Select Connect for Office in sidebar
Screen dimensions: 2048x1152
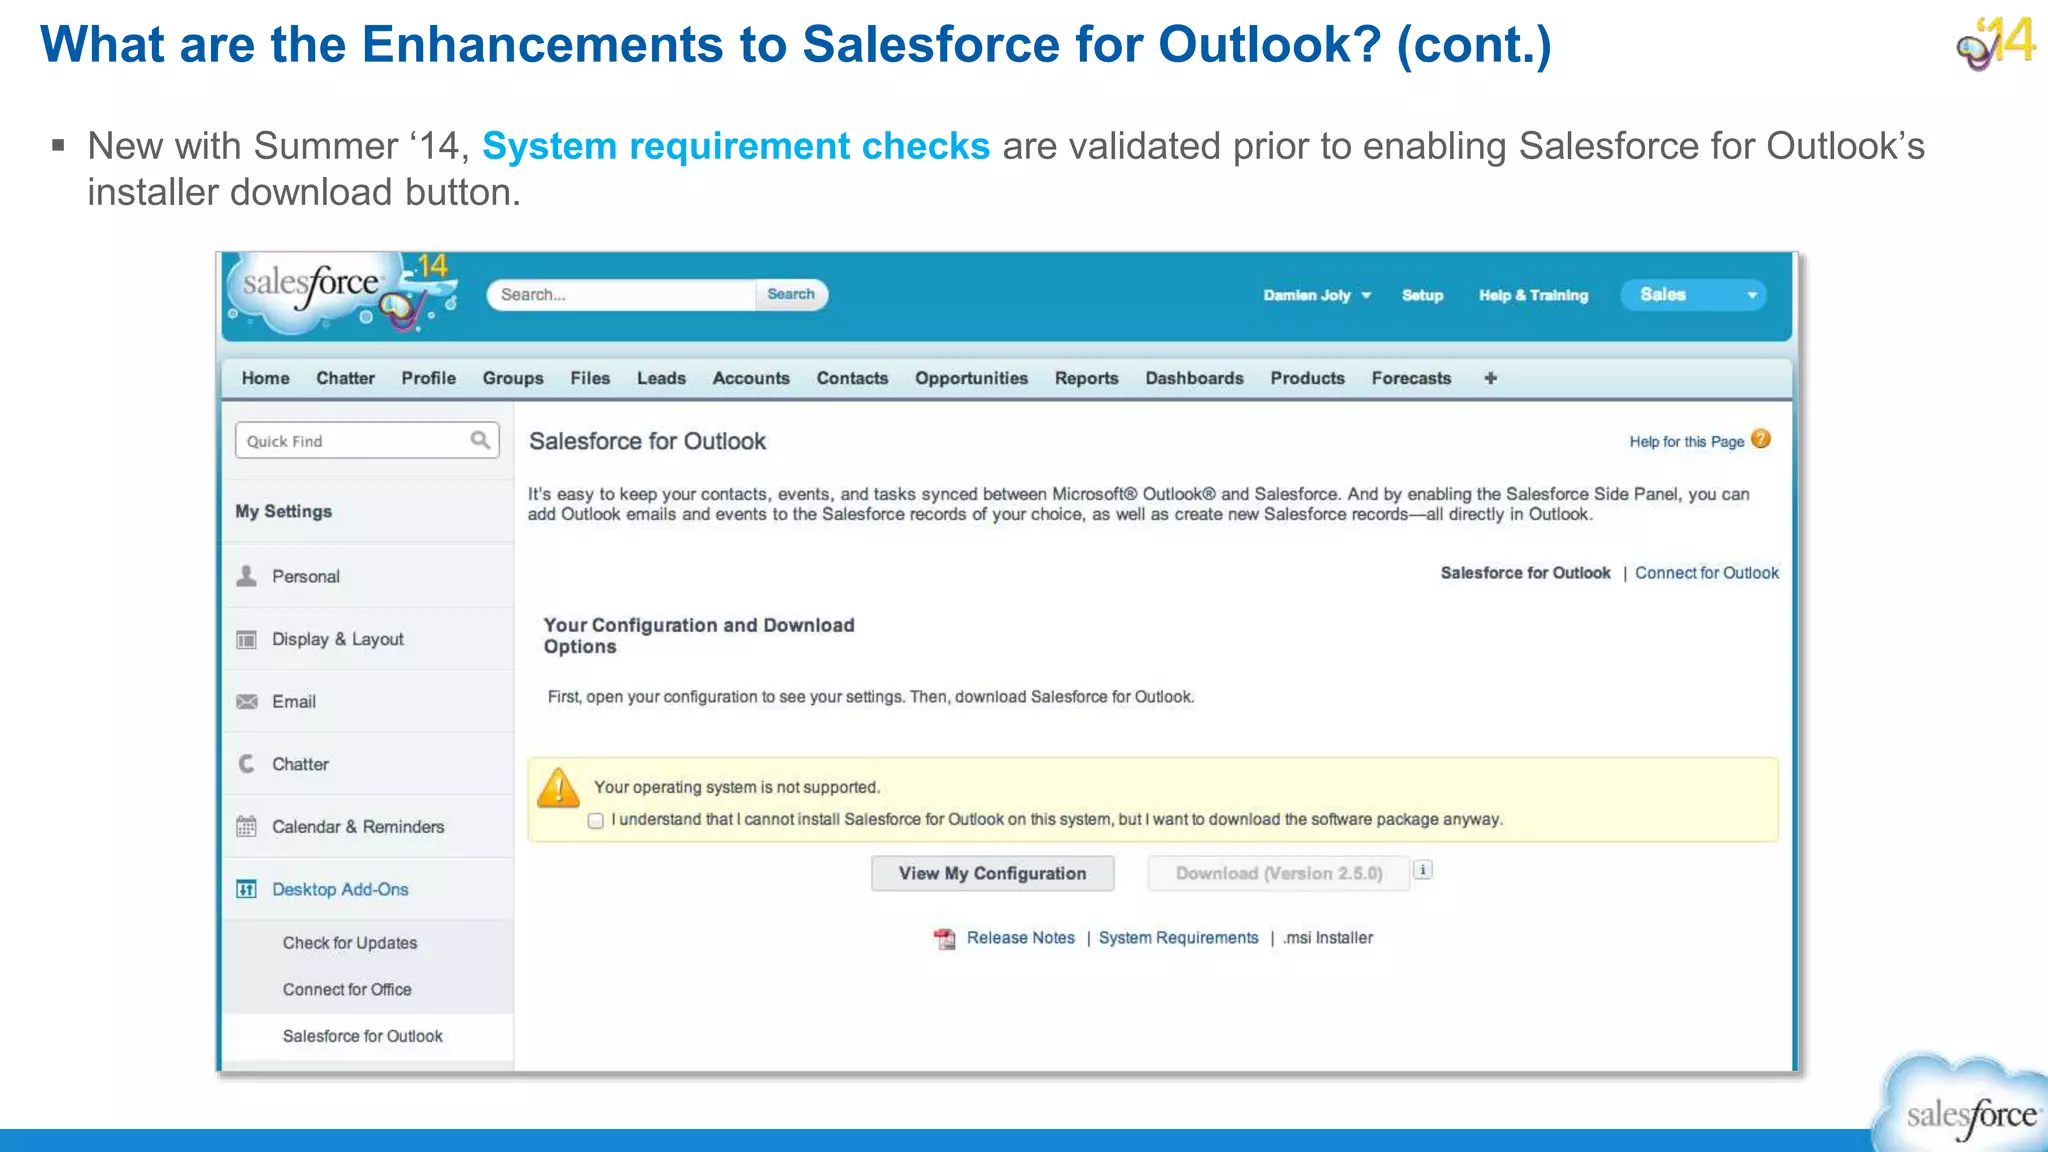click(x=347, y=989)
